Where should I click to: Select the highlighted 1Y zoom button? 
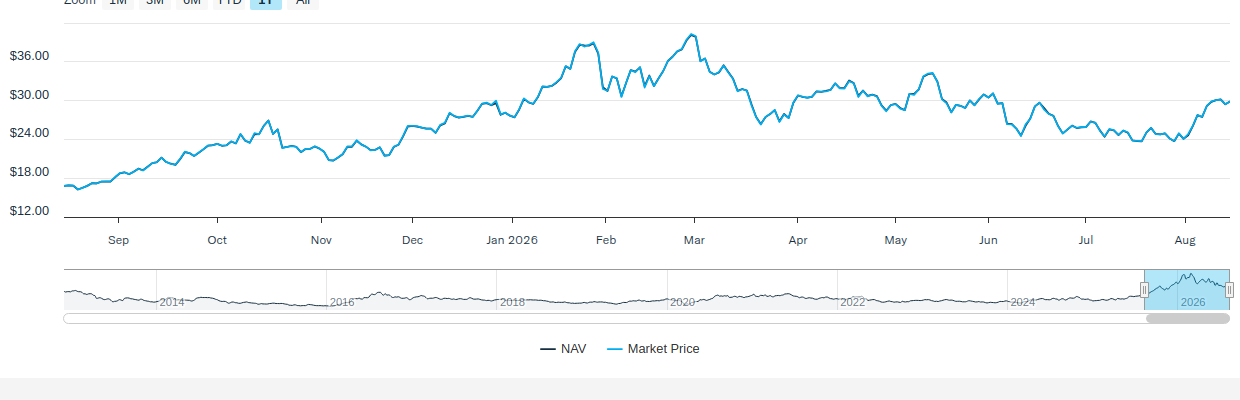[x=266, y=3]
